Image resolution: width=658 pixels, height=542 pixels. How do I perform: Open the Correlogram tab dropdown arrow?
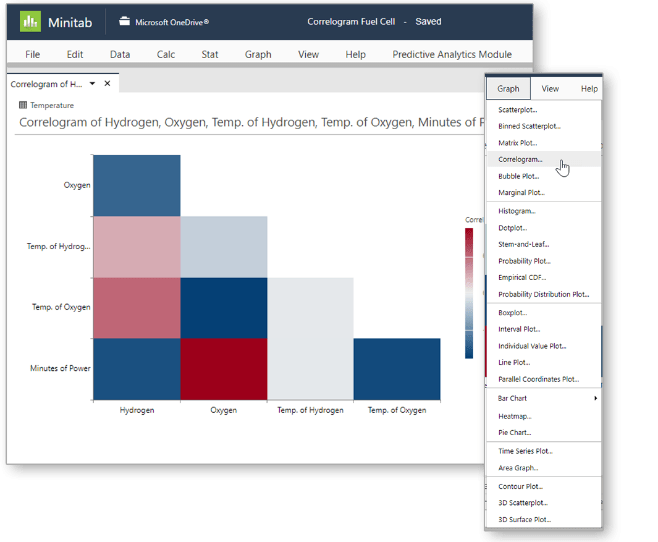pyautogui.click(x=92, y=83)
